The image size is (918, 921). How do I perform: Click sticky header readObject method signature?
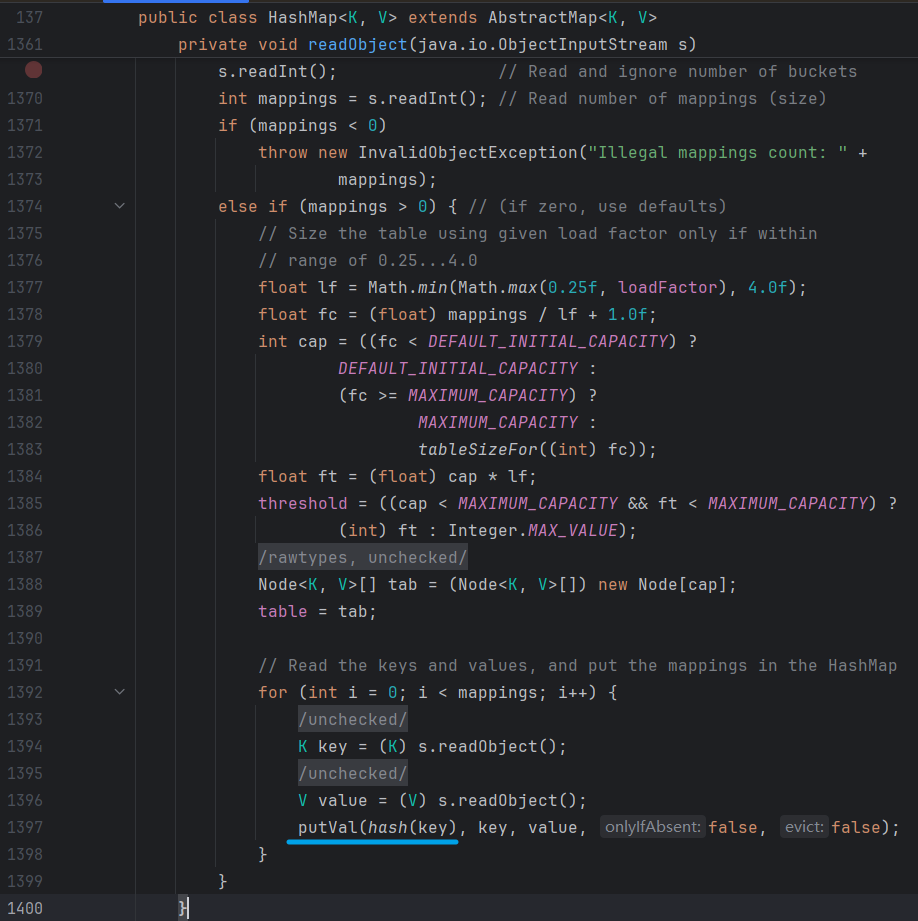pos(437,45)
